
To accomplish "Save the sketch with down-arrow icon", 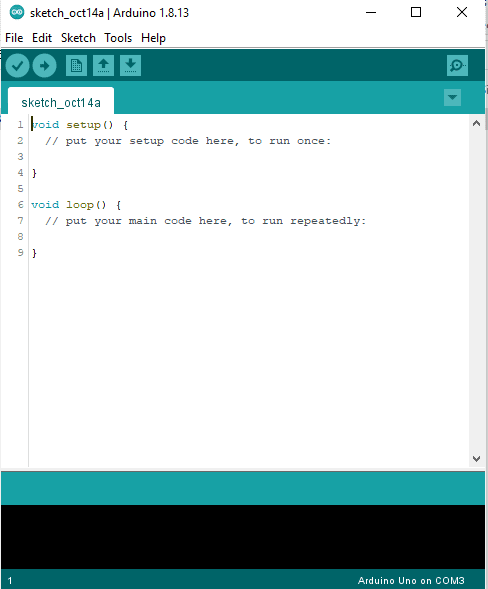I will pyautogui.click(x=130, y=66).
